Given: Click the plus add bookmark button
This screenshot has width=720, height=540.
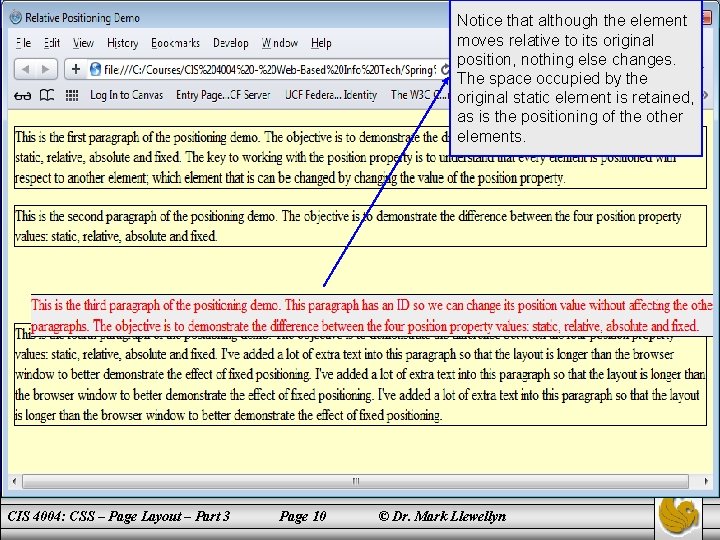Looking at the screenshot, I should (76, 69).
